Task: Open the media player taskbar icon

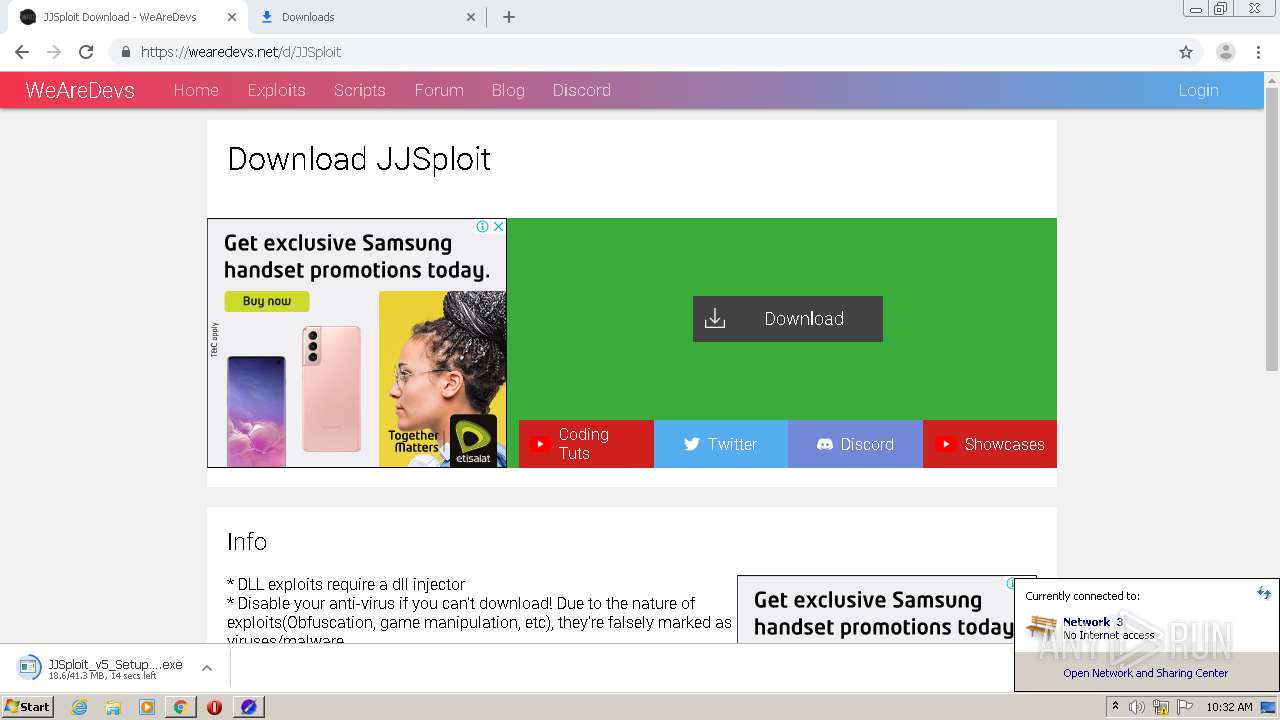Action: (147, 707)
